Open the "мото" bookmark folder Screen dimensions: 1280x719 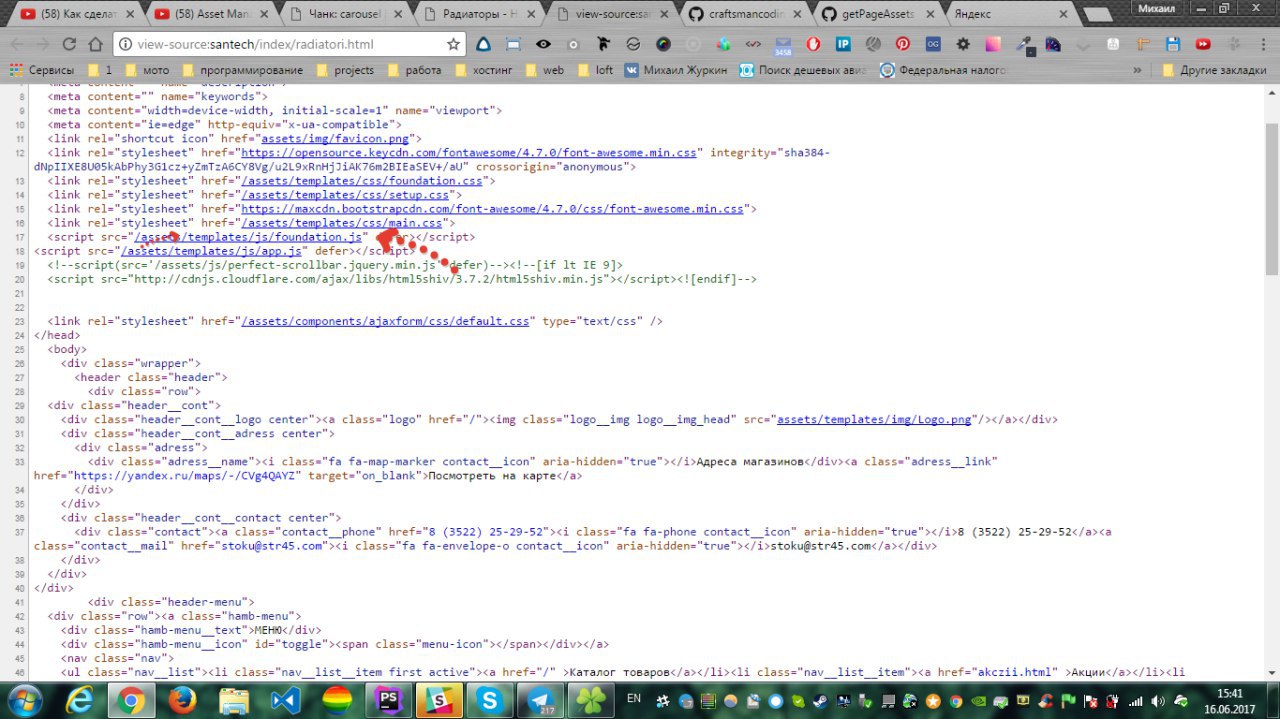146,70
